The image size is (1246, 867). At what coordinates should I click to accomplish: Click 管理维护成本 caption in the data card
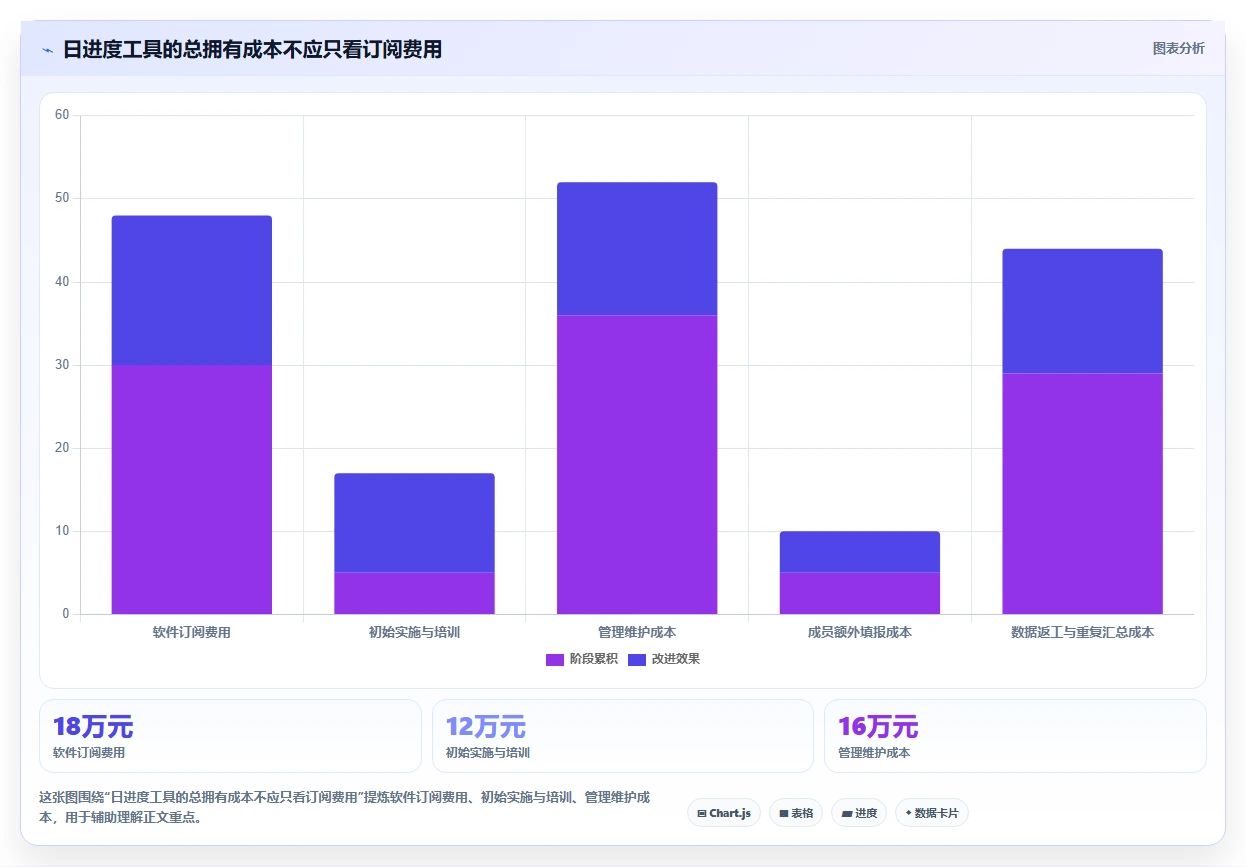click(x=874, y=753)
